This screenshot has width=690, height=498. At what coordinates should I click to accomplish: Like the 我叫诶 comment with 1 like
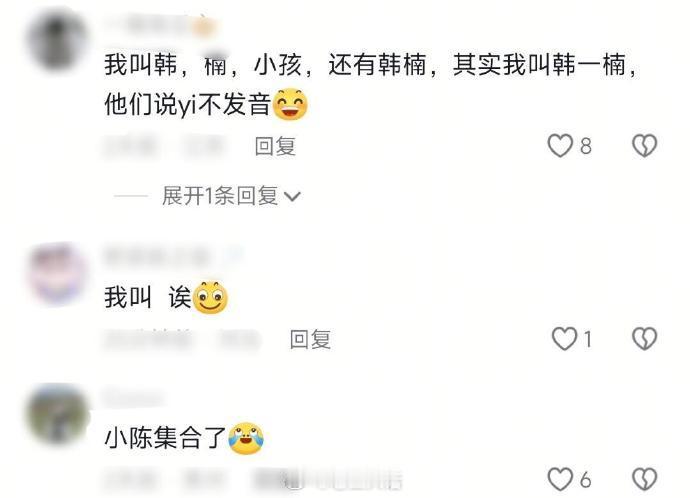pyautogui.click(x=564, y=339)
